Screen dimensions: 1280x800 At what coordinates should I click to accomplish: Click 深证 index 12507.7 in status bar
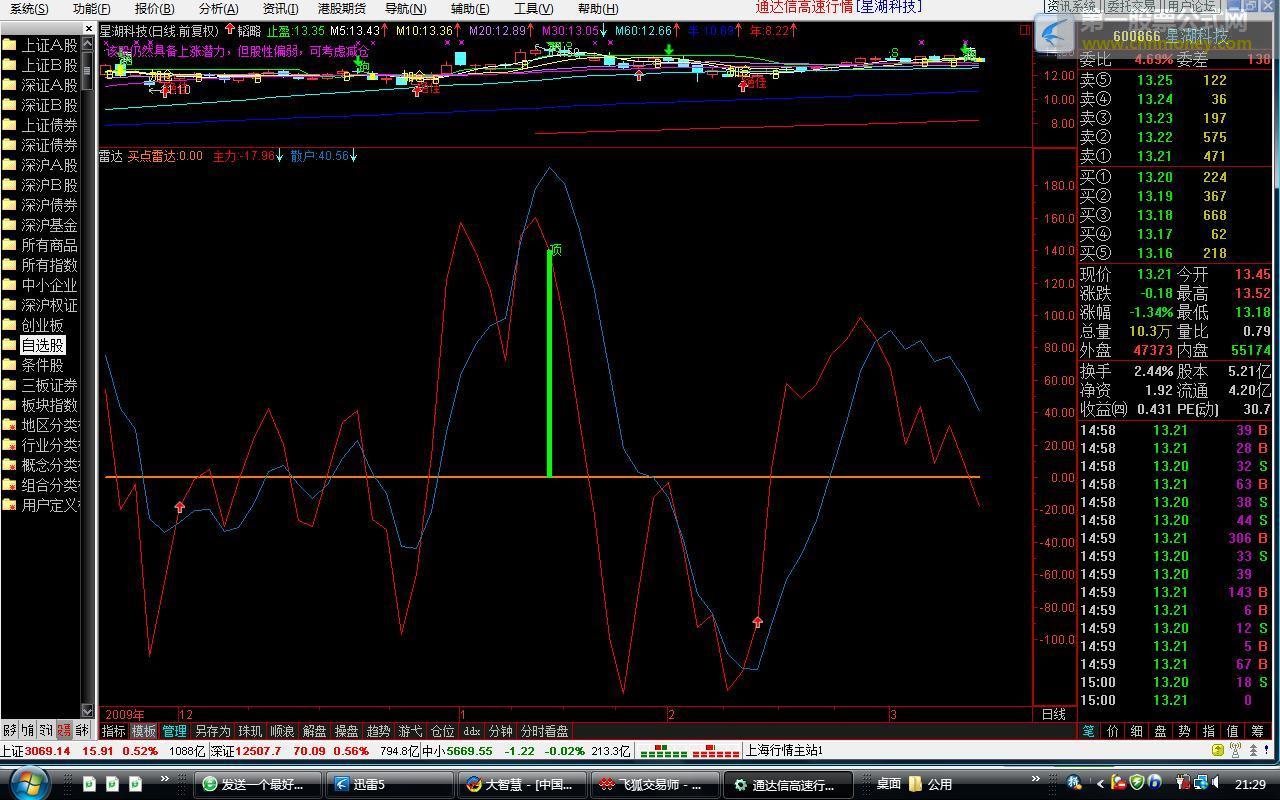[258, 750]
